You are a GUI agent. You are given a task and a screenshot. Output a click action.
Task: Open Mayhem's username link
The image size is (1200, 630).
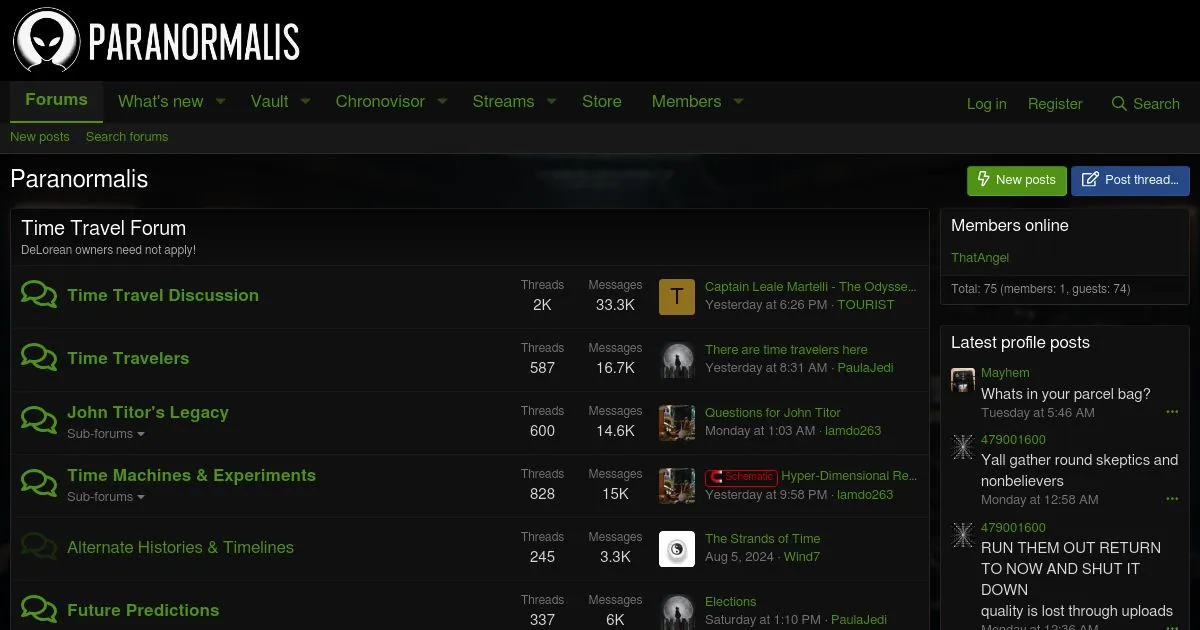(x=1005, y=373)
